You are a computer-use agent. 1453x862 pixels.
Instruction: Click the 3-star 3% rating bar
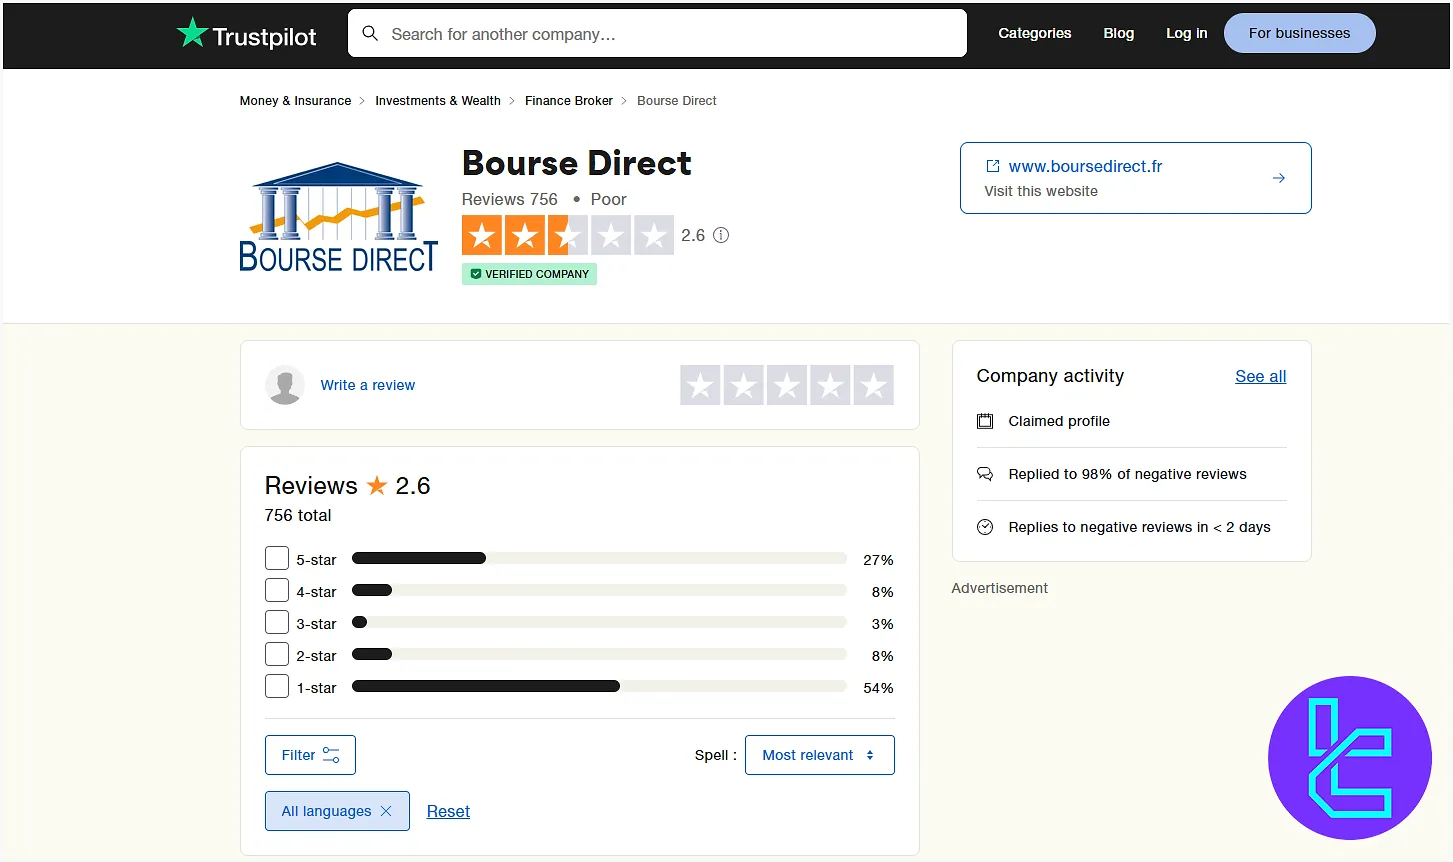coord(599,622)
